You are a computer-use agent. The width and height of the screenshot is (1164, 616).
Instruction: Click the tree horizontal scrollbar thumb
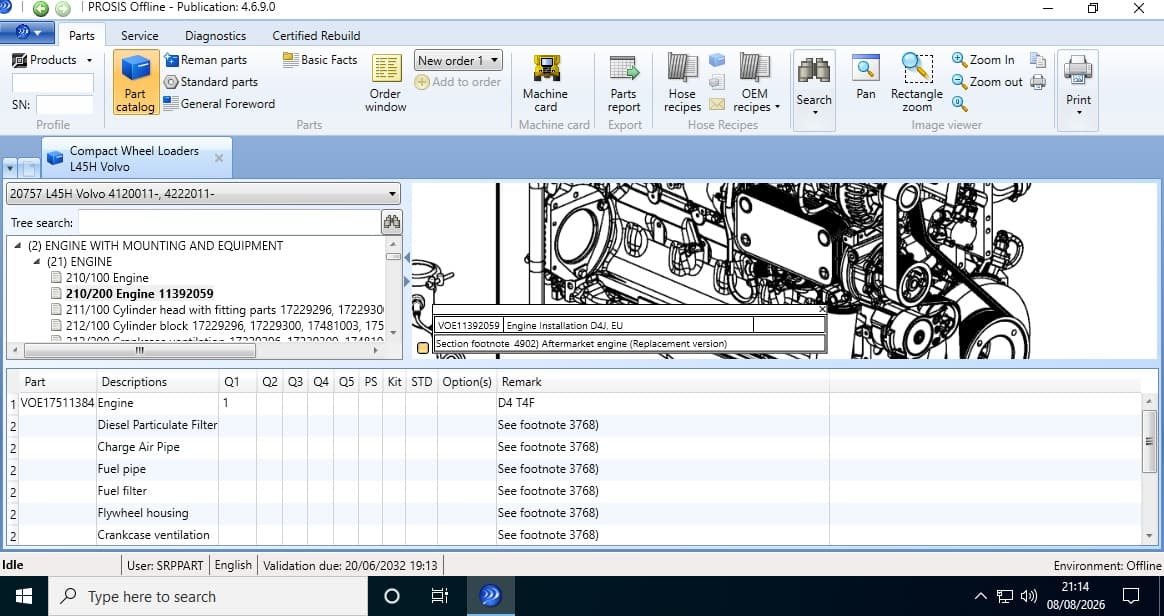pos(140,350)
